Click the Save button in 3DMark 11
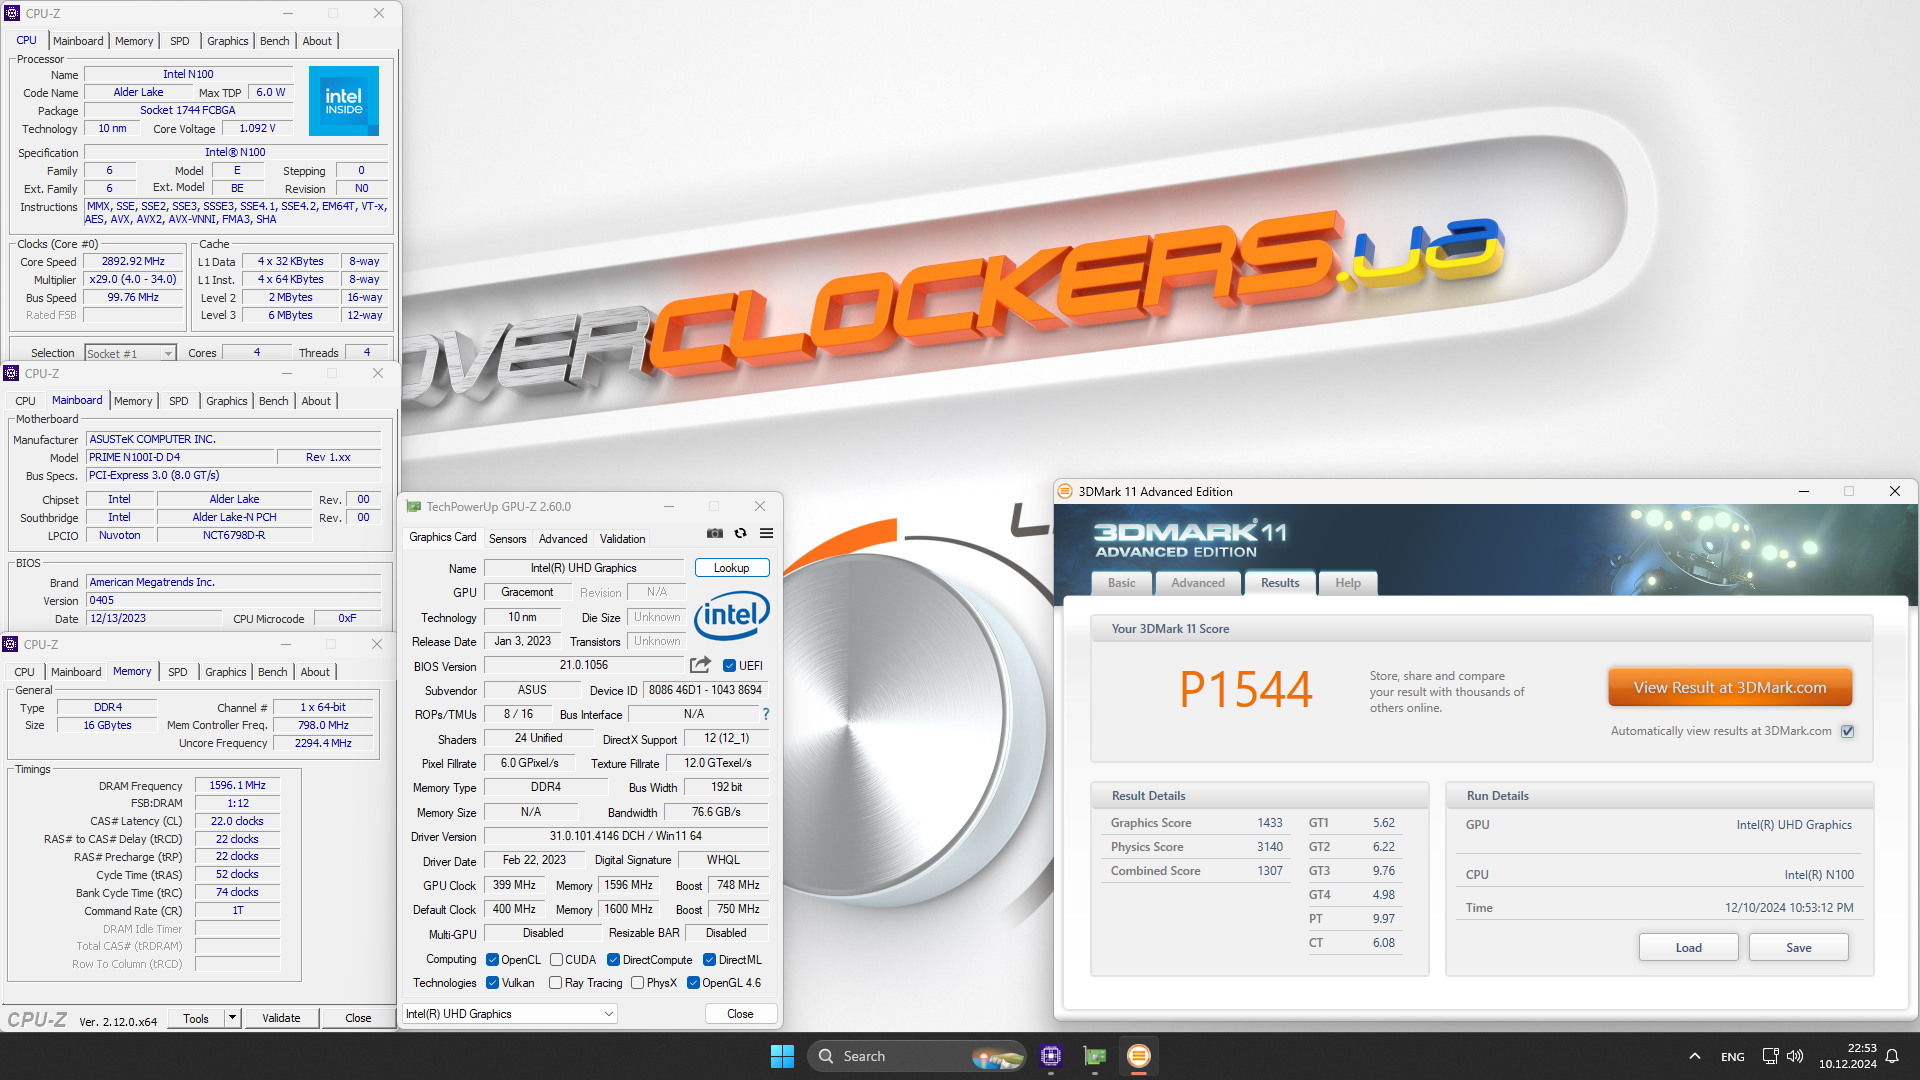The width and height of the screenshot is (1920, 1080). pyautogui.click(x=1798, y=948)
